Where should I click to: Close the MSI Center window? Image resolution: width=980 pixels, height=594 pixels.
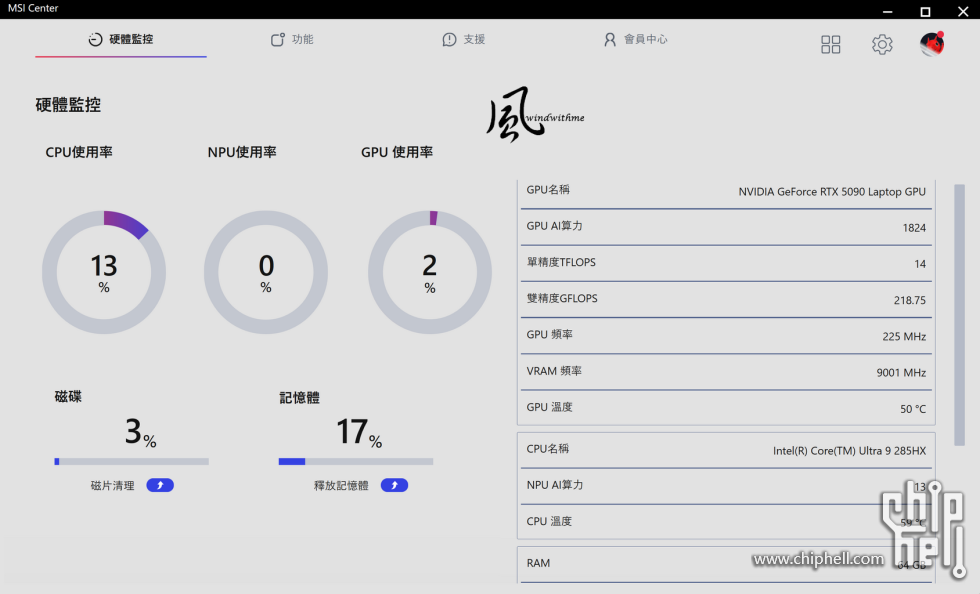point(963,11)
